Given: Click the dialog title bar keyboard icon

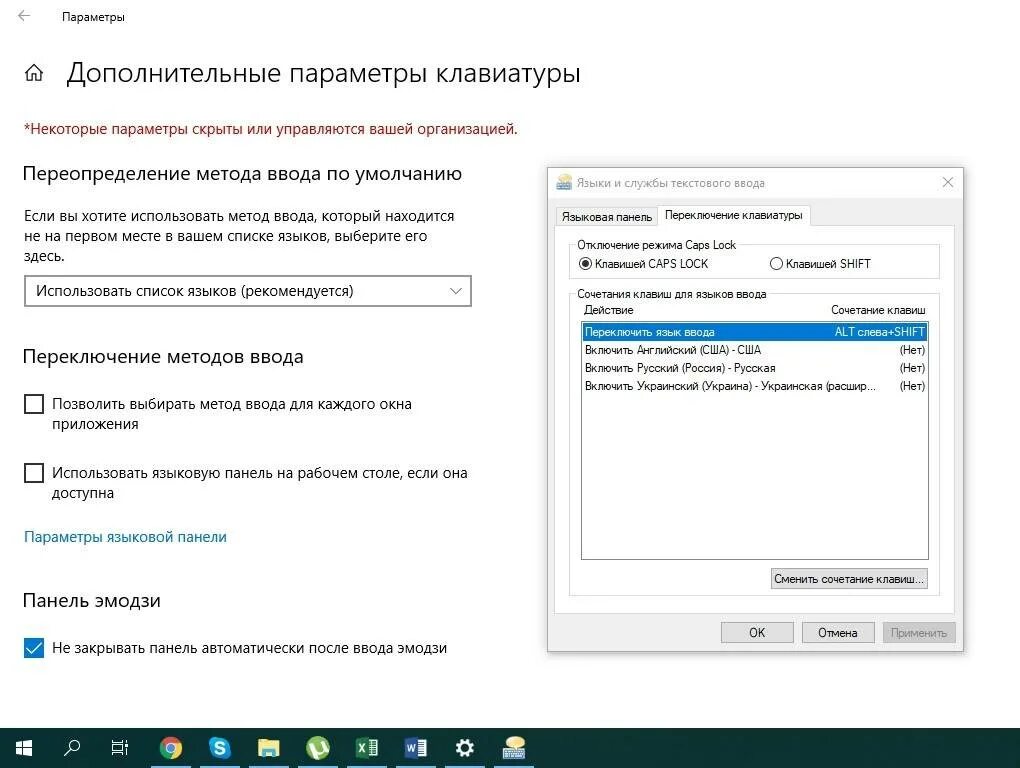Looking at the screenshot, I should [564, 183].
